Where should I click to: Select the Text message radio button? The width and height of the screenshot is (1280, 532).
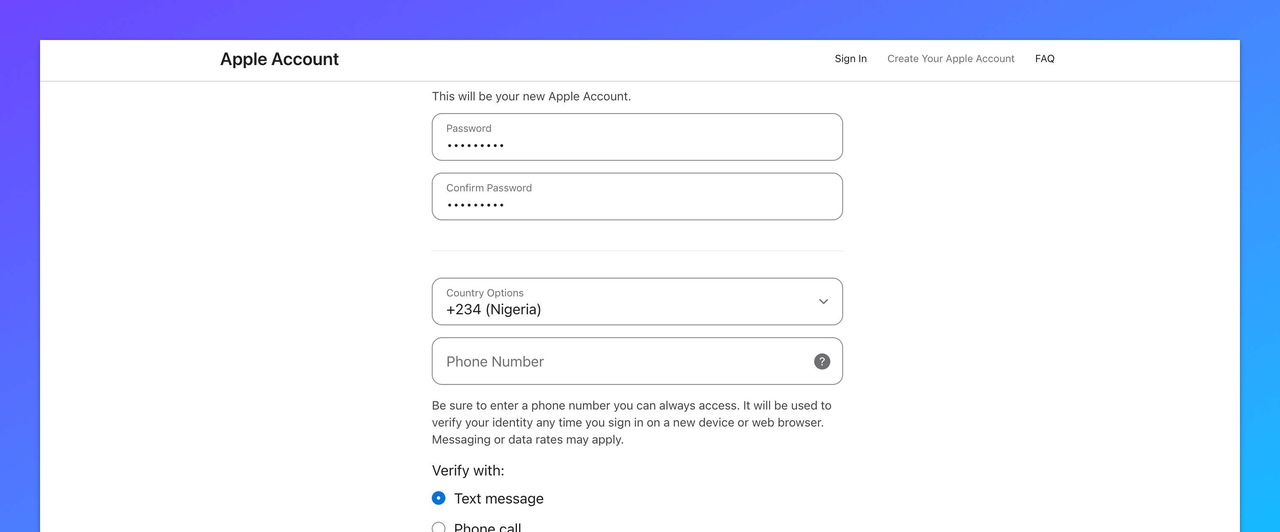coord(439,498)
